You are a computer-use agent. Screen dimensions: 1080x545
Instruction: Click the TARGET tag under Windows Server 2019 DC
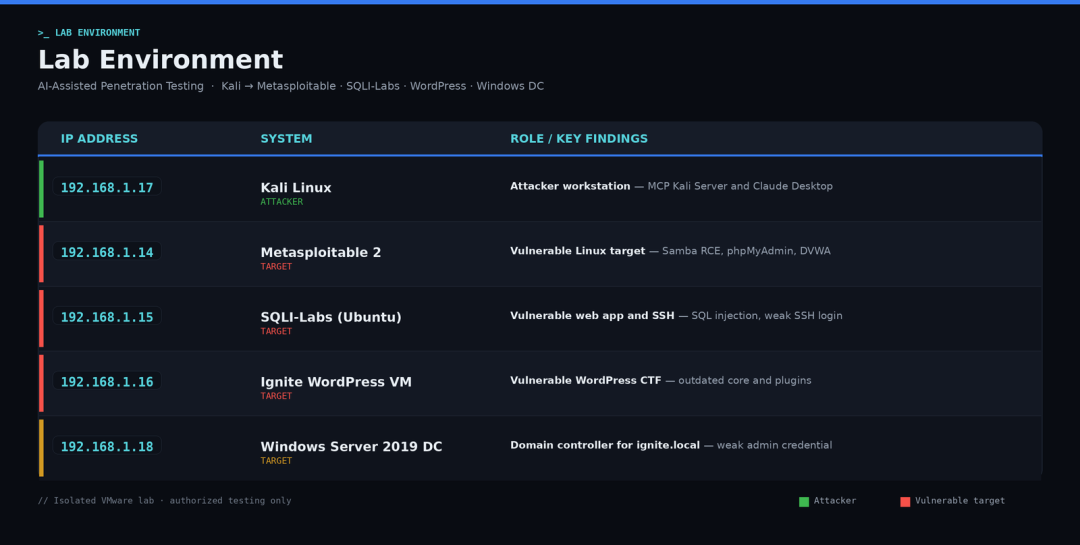click(276, 461)
